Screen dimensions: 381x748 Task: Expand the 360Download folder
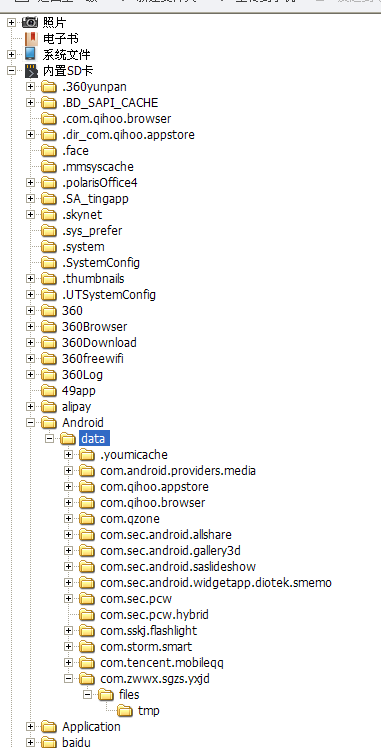pos(31,343)
